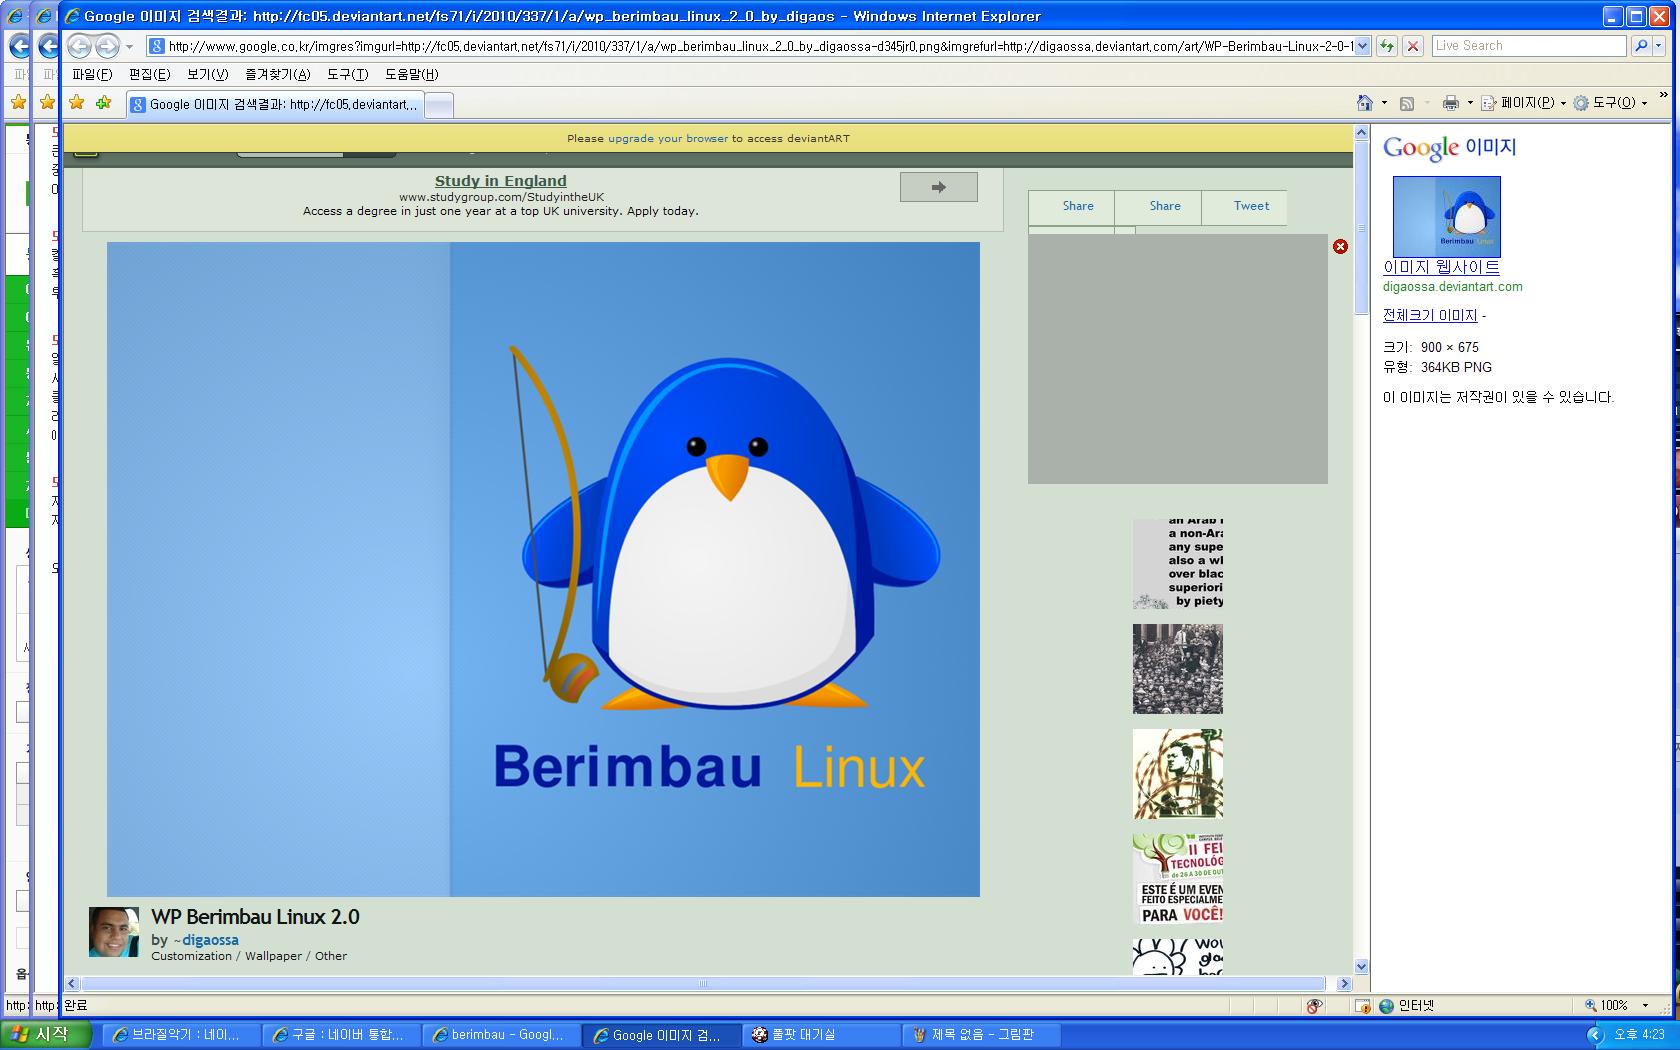Open the 'ESTE É UM EVENTO' thumbnail

[x=1178, y=879]
